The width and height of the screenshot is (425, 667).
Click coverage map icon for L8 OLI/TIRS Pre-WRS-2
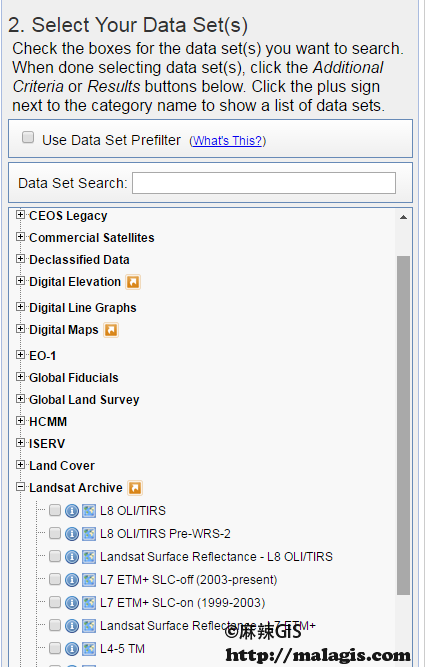coord(89,533)
